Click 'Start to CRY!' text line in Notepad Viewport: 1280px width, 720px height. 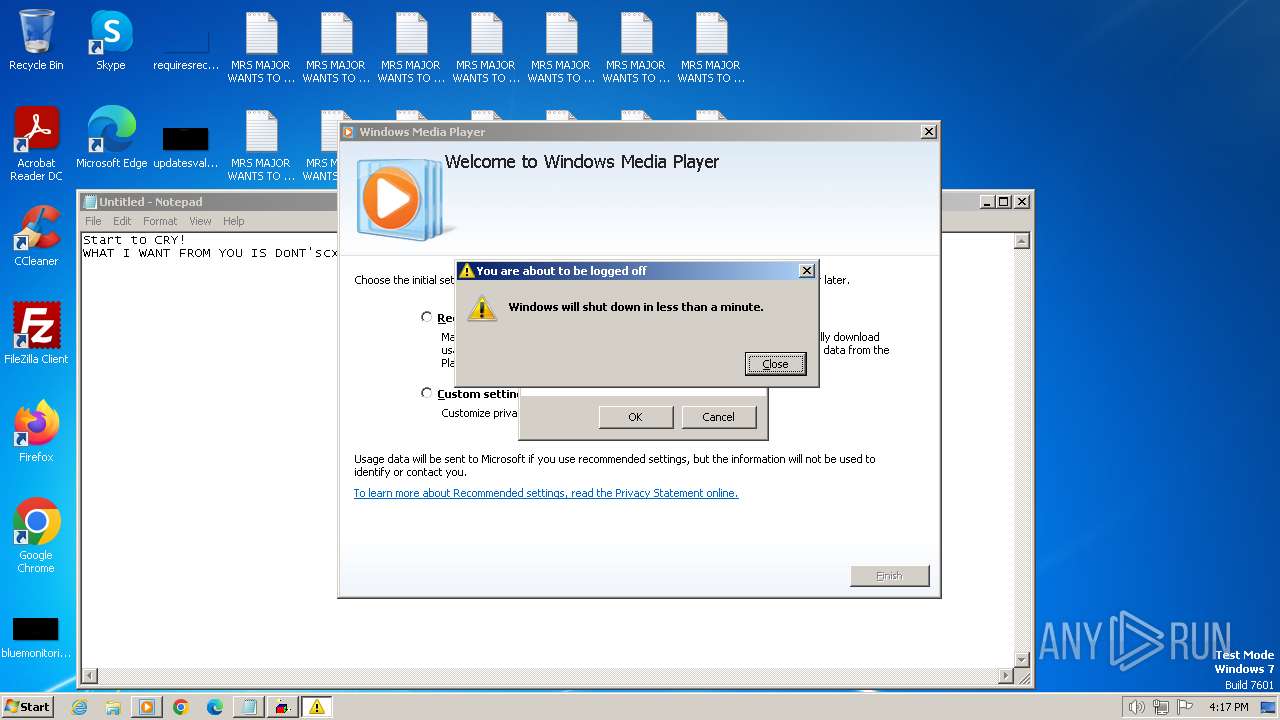coord(134,240)
